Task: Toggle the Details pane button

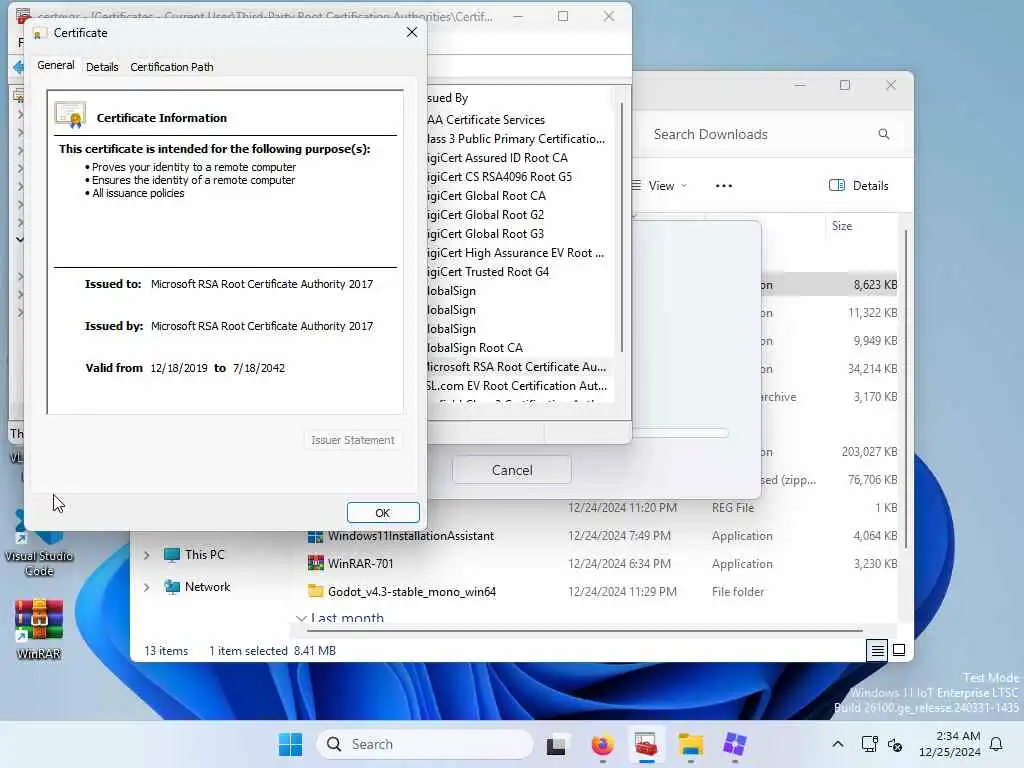Action: tap(859, 185)
